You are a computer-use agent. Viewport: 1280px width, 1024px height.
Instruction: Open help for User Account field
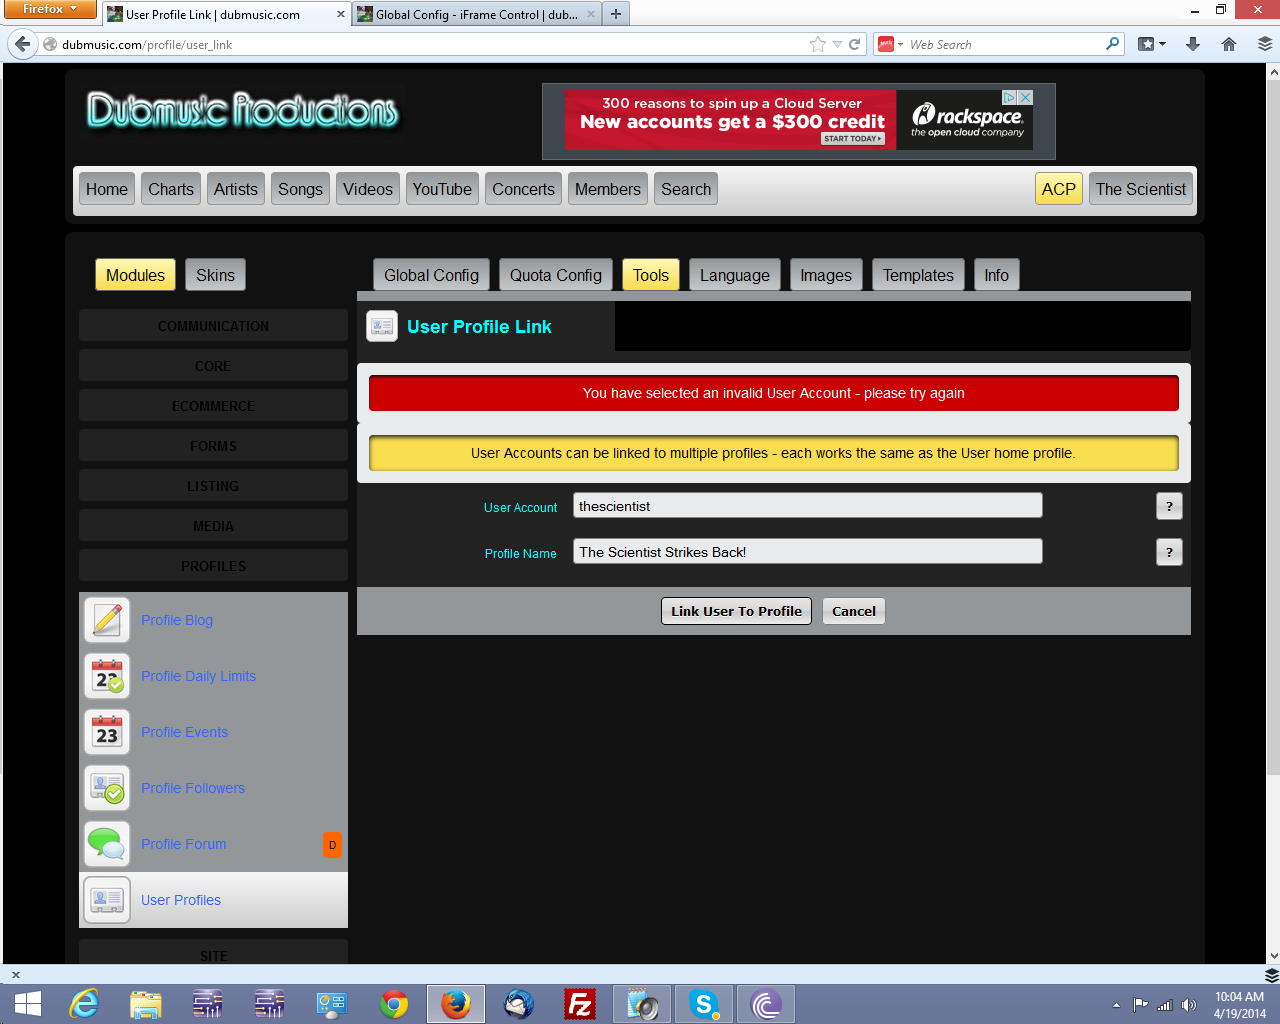pyautogui.click(x=1169, y=506)
